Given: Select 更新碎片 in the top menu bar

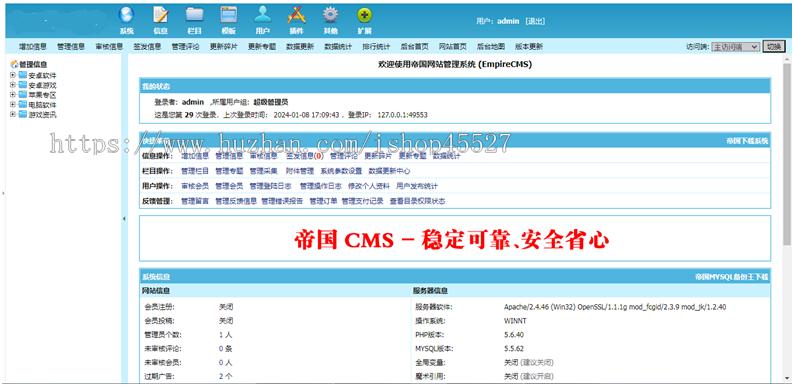Looking at the screenshot, I should pos(223,47).
